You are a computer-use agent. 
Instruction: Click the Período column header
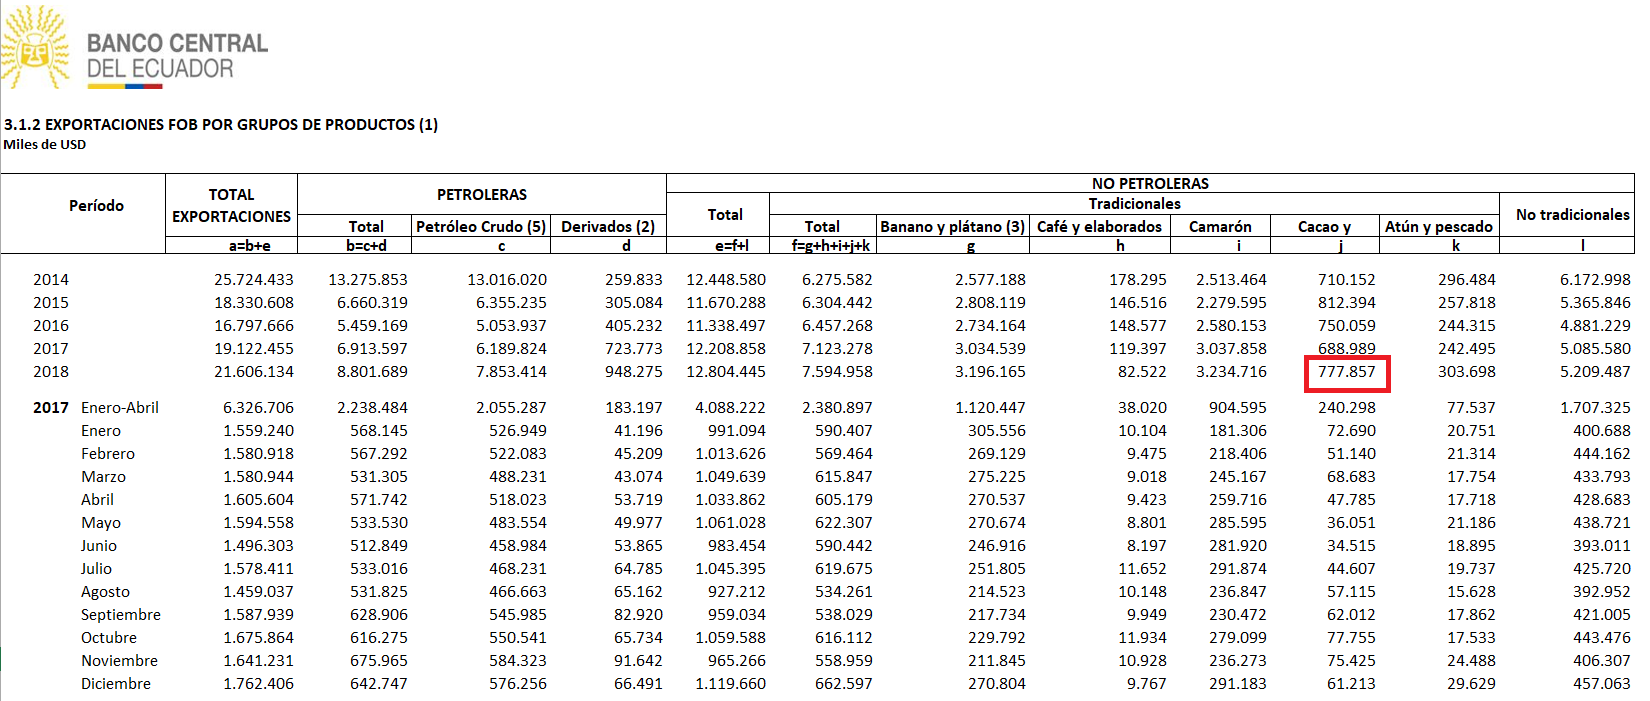click(96, 206)
